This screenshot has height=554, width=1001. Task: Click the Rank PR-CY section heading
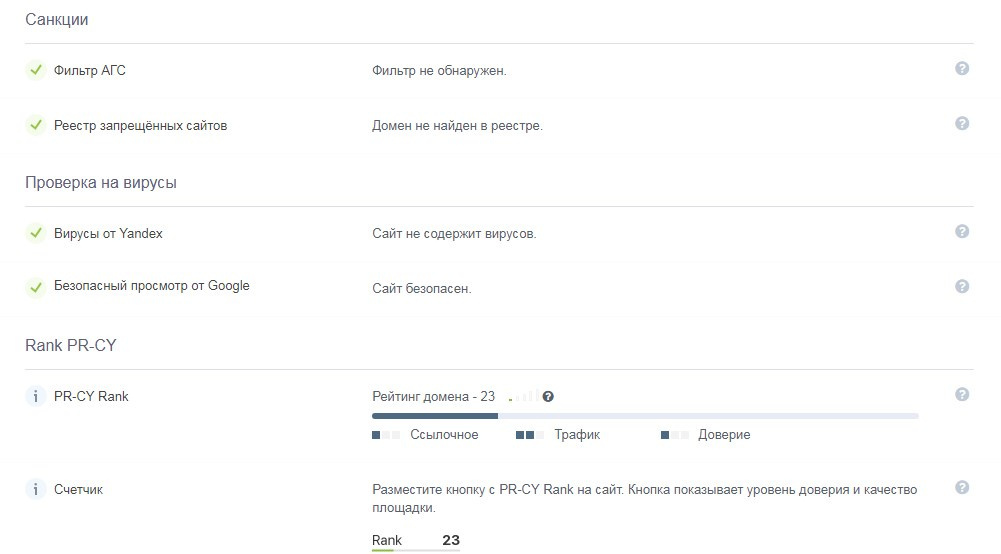71,346
